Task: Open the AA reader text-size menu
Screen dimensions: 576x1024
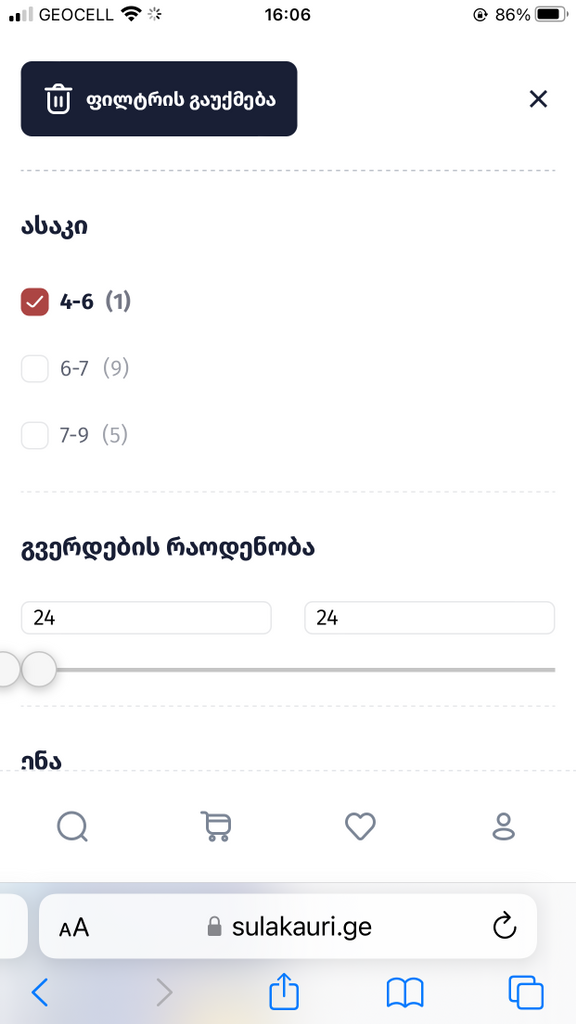Action: pyautogui.click(x=74, y=927)
